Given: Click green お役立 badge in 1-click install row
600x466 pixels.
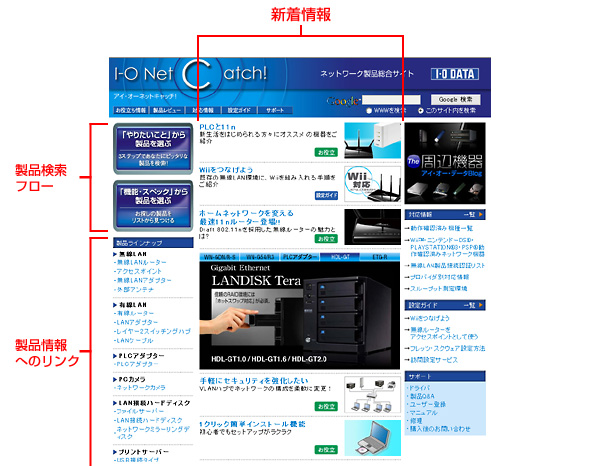Looking at the screenshot, I should [326, 450].
